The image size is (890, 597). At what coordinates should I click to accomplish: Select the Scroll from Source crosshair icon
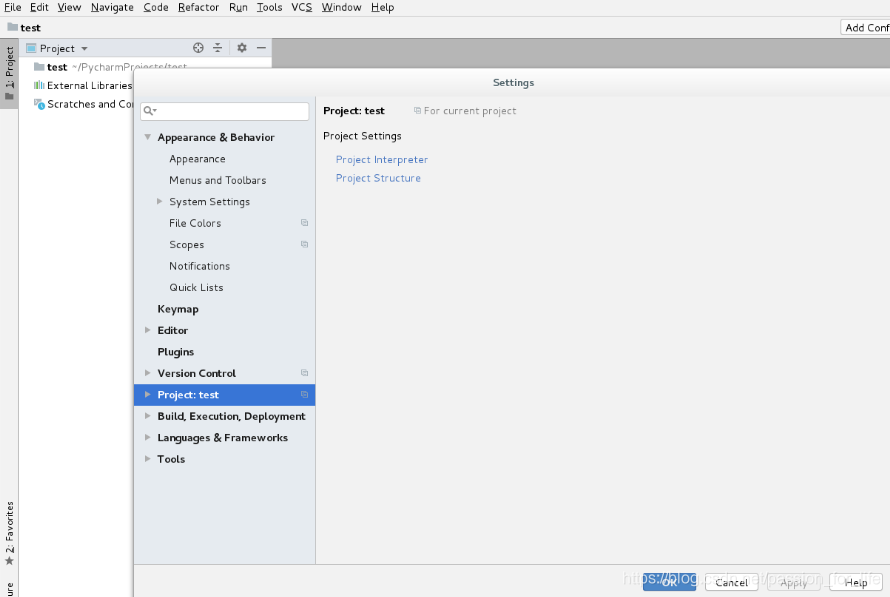[196, 47]
